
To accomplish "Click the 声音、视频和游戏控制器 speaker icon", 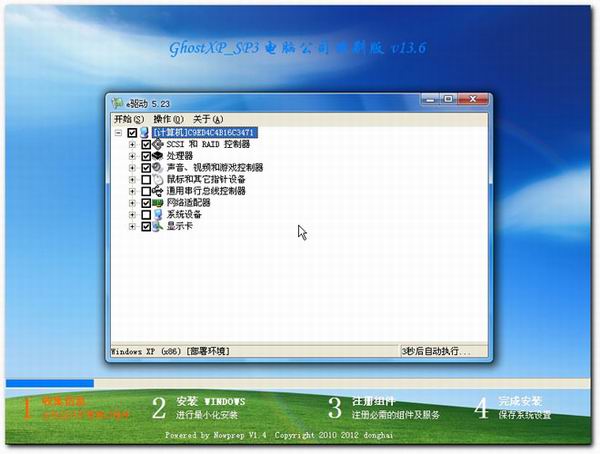I will 158,167.
